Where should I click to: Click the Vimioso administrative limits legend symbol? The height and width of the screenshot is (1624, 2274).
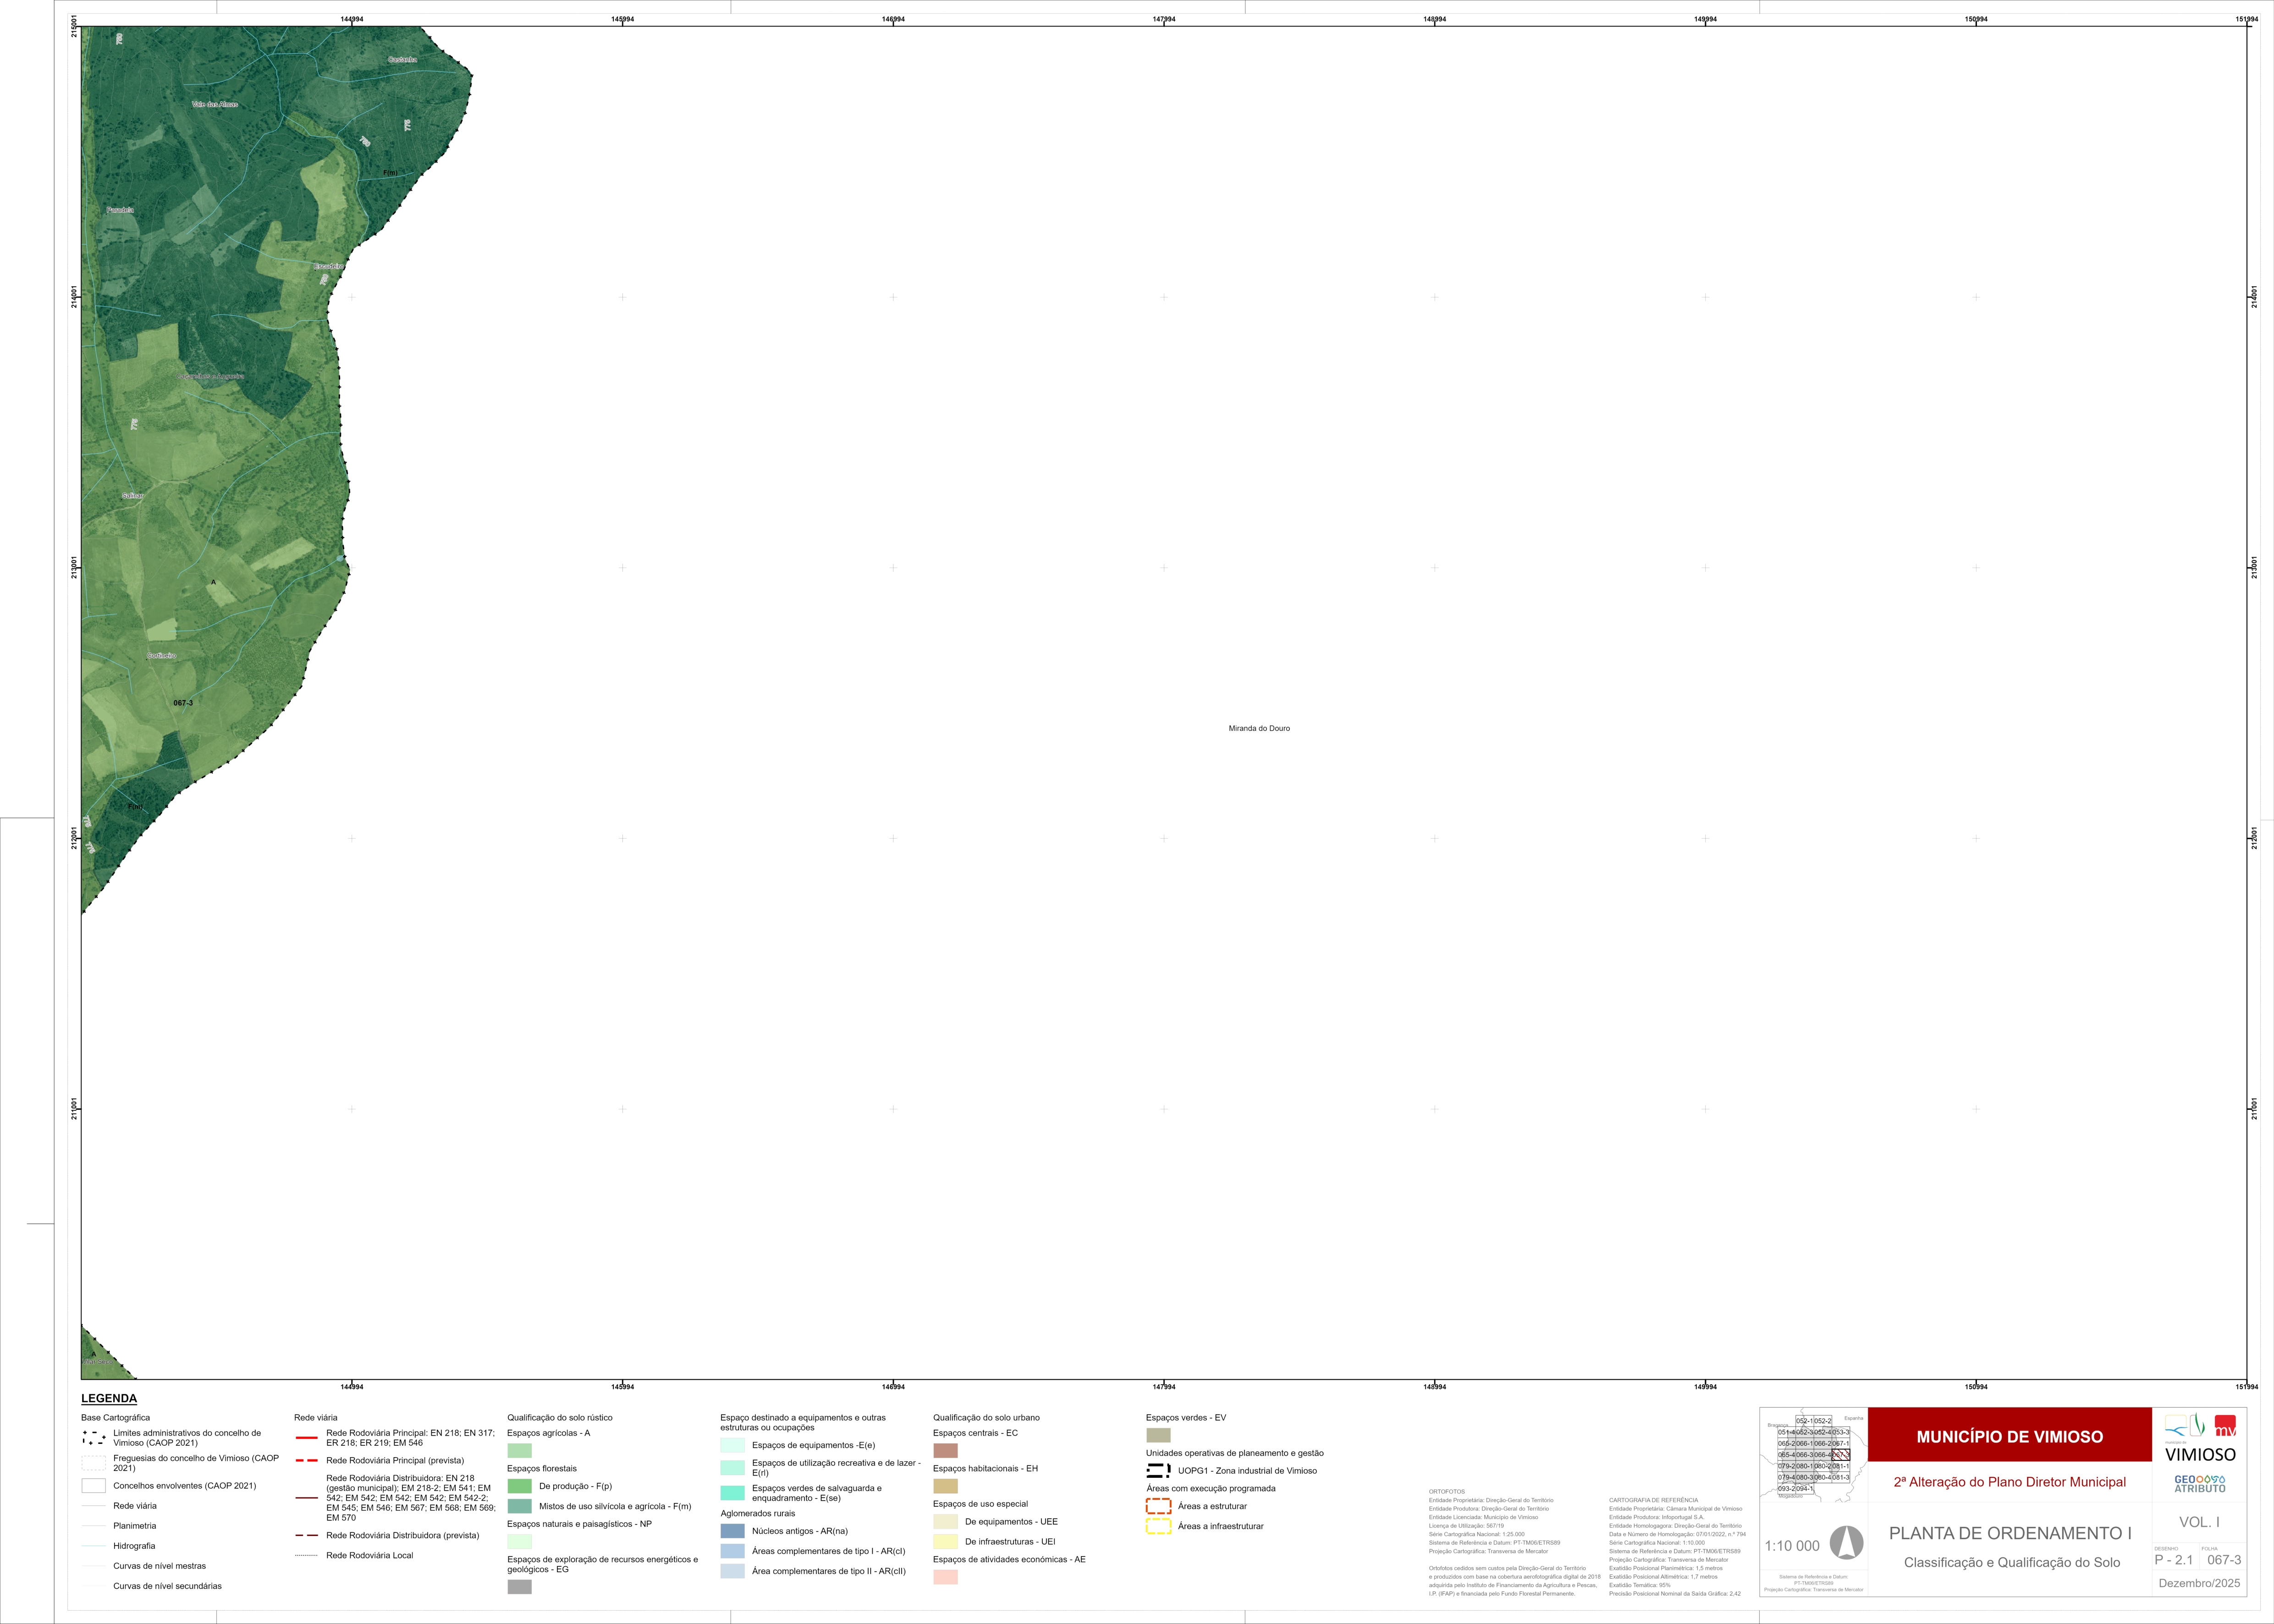point(94,1438)
